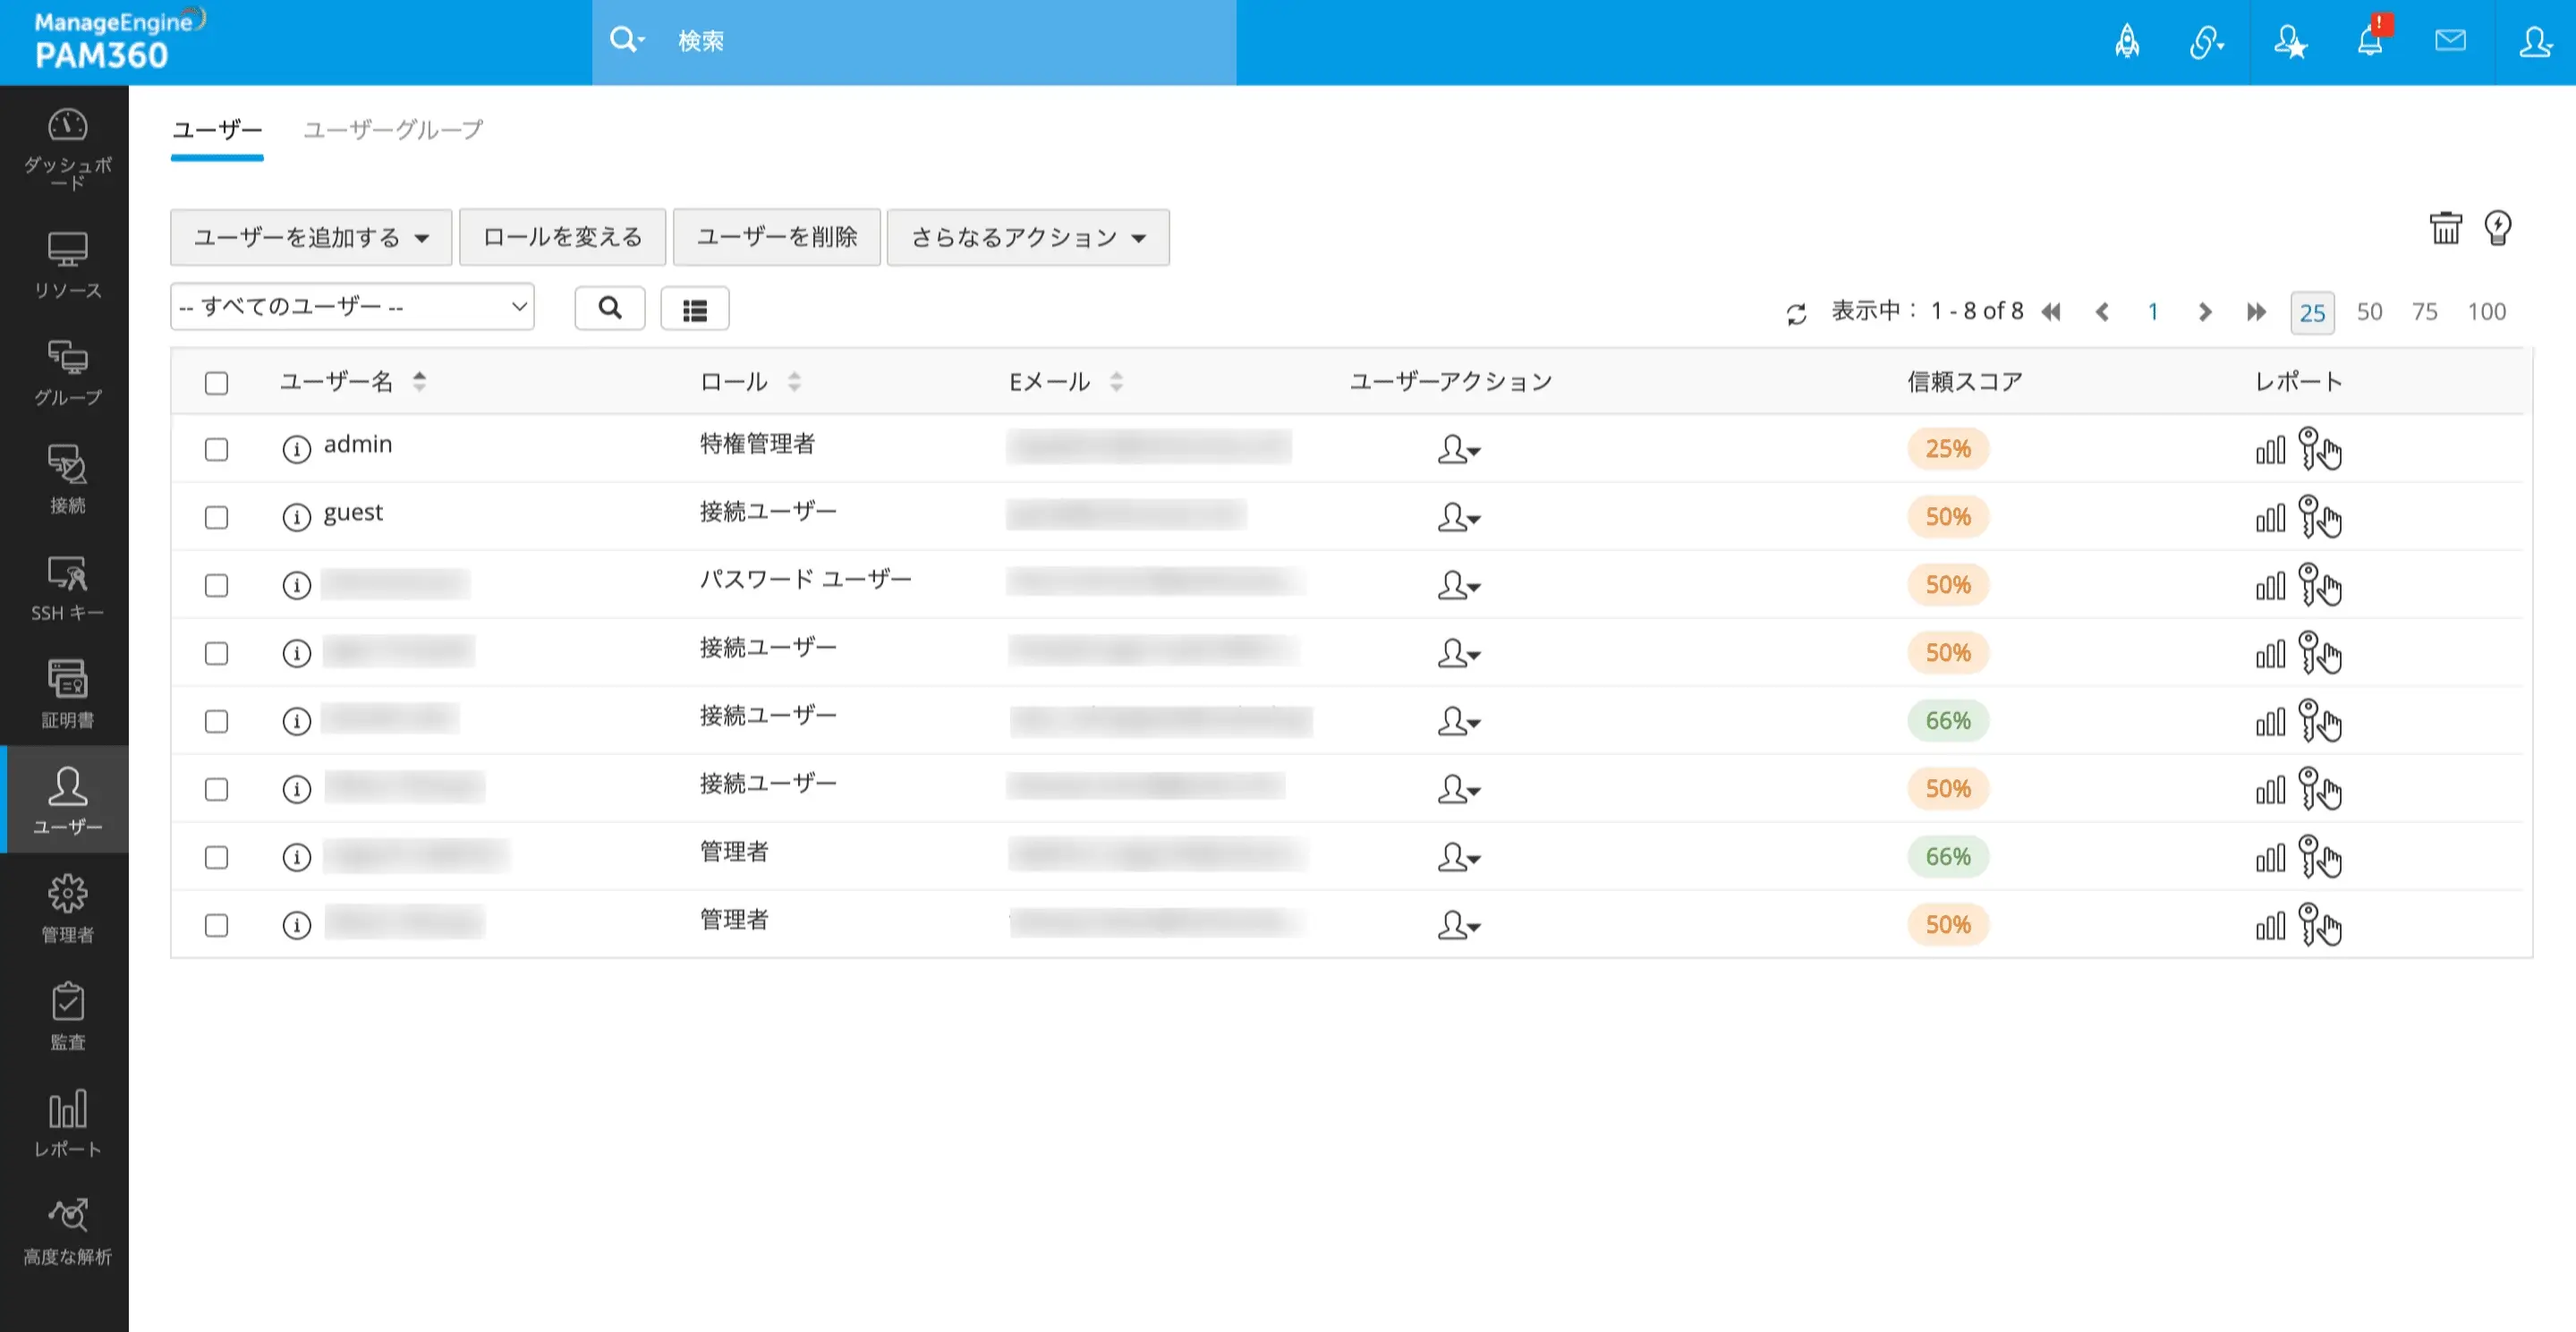Expand the さらなるアクション menu

[x=1027, y=238]
